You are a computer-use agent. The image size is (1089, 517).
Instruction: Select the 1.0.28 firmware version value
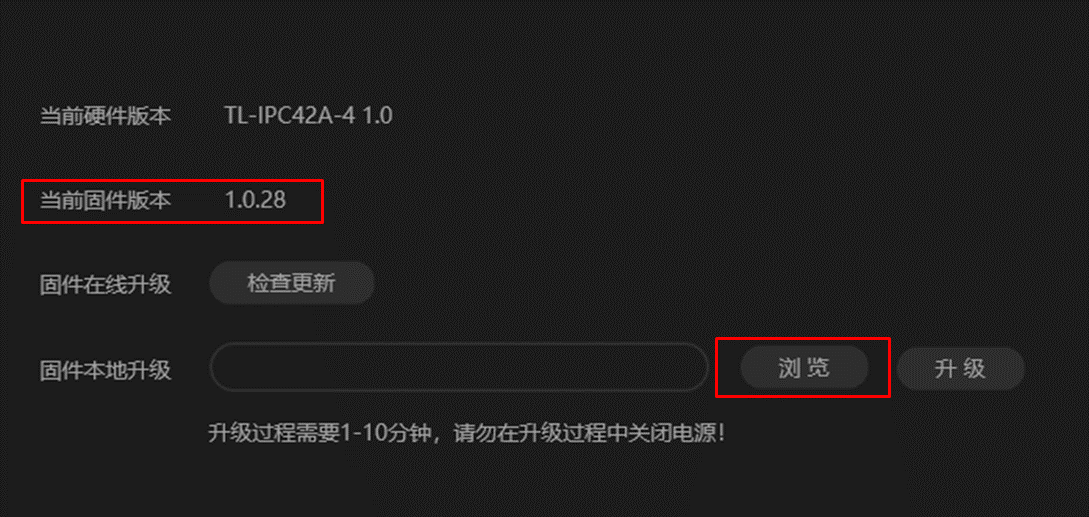click(x=256, y=201)
